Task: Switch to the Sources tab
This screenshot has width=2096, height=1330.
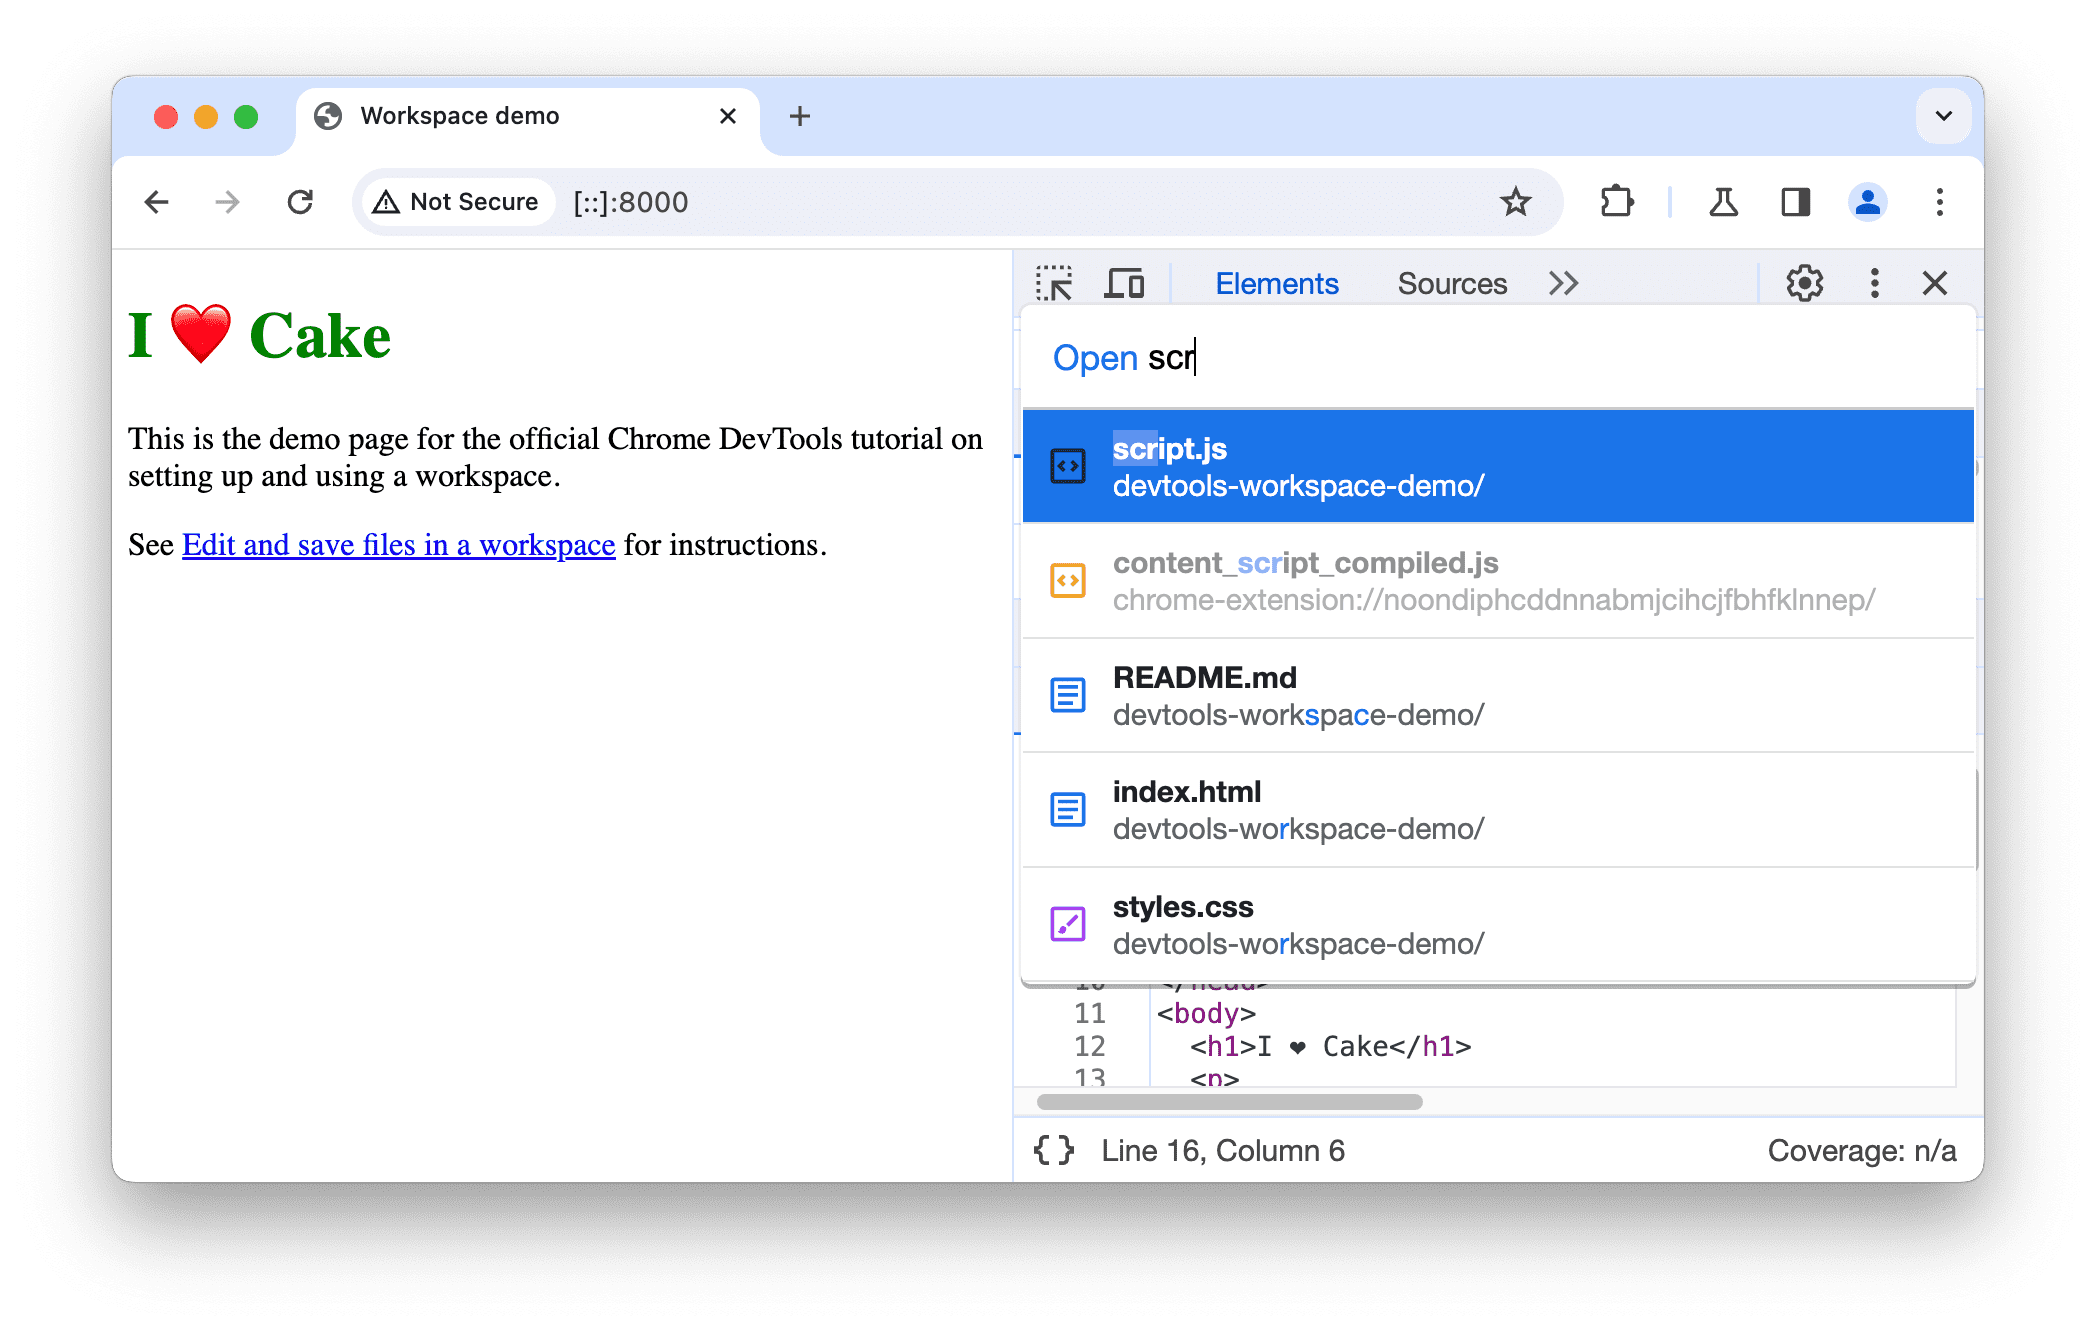Action: tap(1454, 281)
